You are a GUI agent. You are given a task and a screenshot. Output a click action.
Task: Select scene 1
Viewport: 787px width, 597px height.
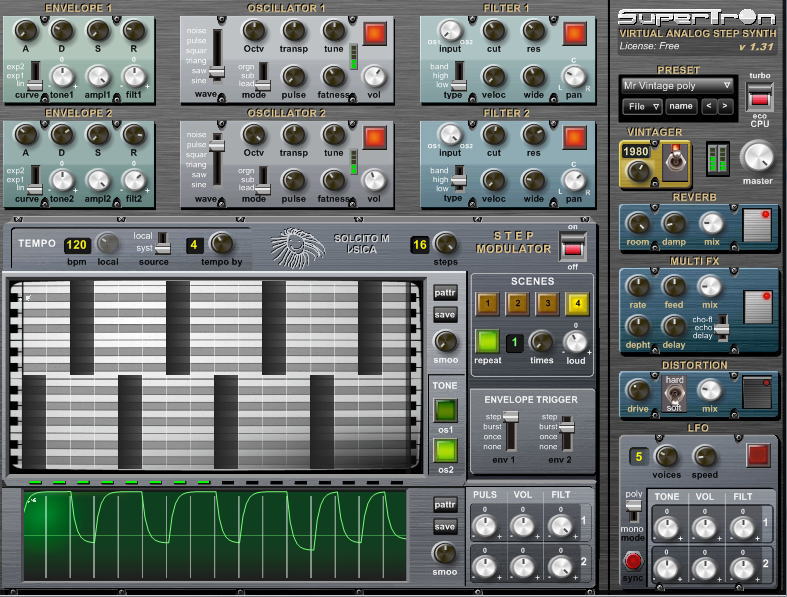(487, 303)
